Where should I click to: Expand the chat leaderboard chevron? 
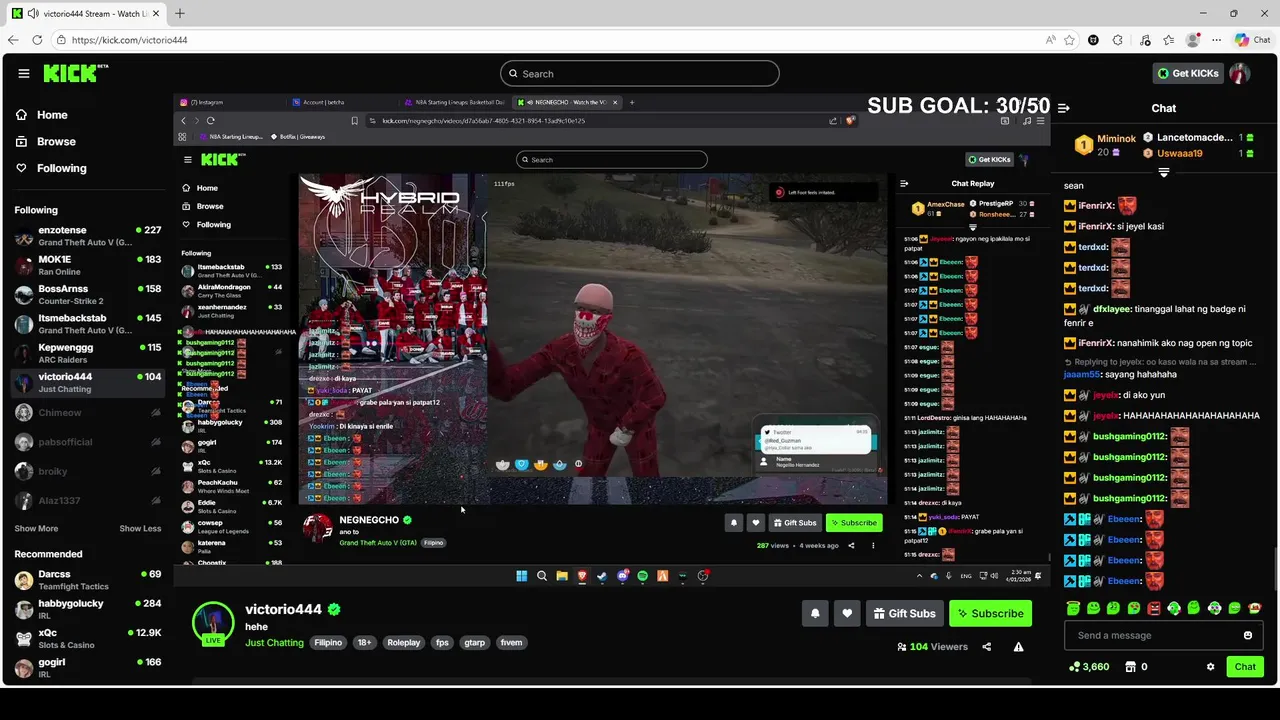click(x=1163, y=173)
